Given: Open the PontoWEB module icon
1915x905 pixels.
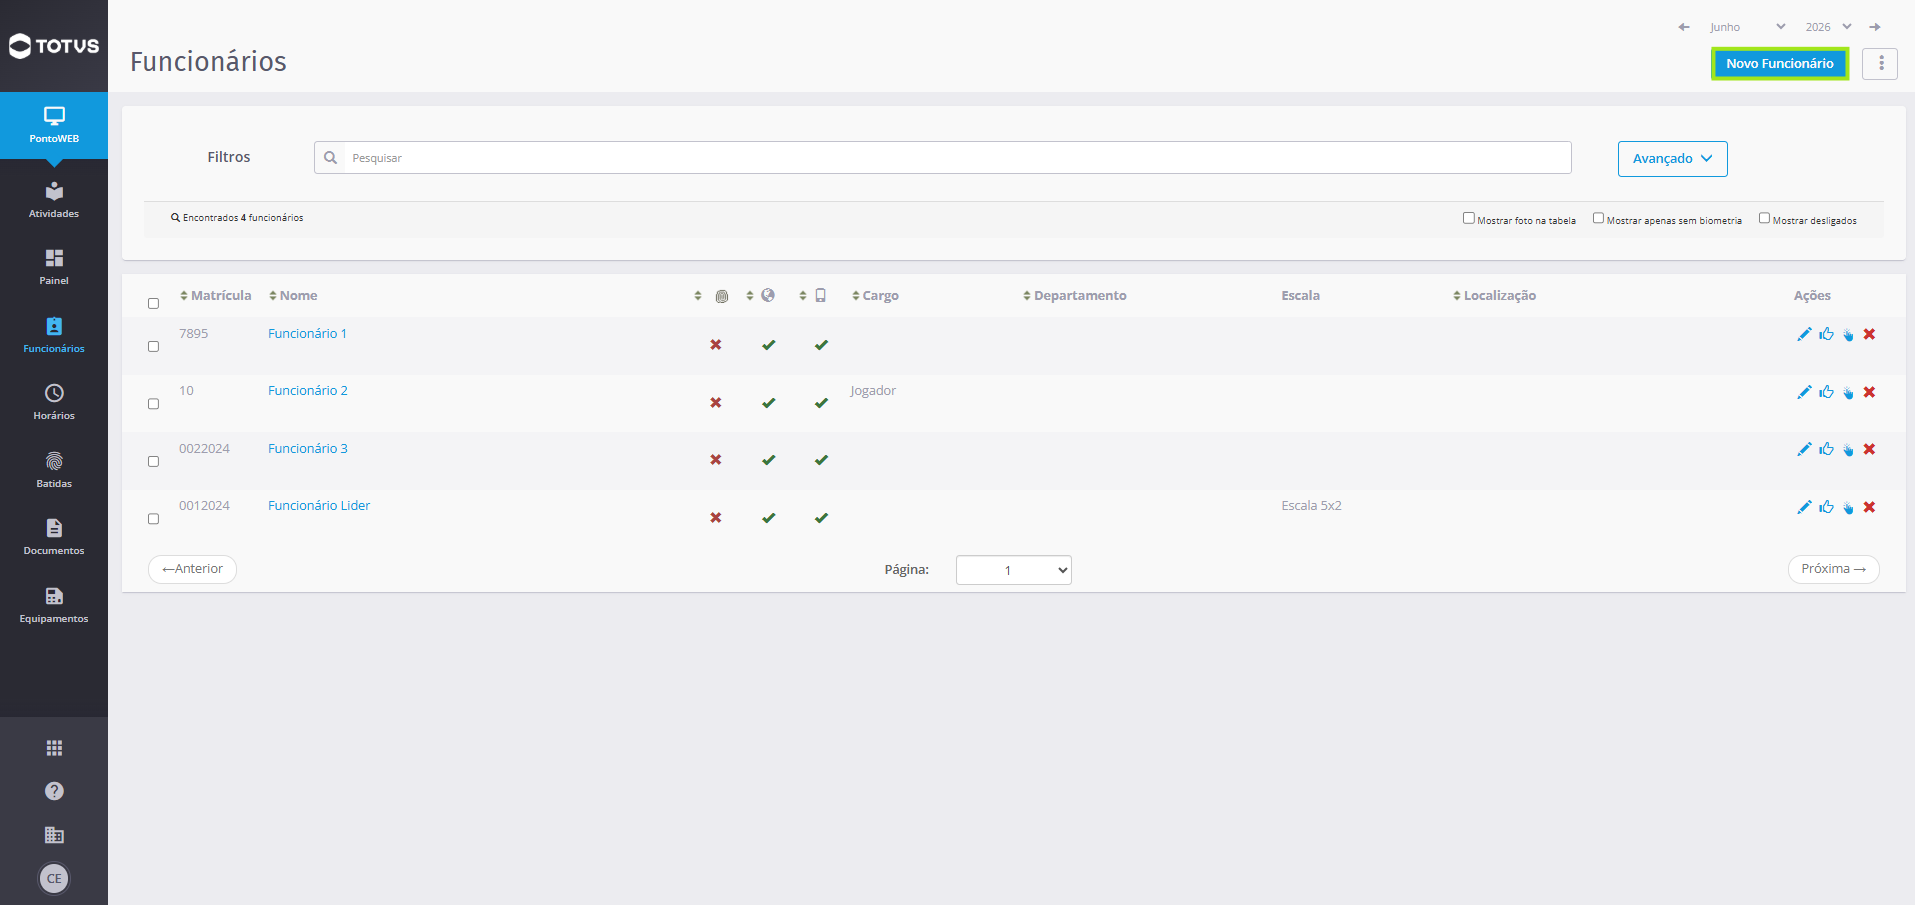Looking at the screenshot, I should 54,125.
